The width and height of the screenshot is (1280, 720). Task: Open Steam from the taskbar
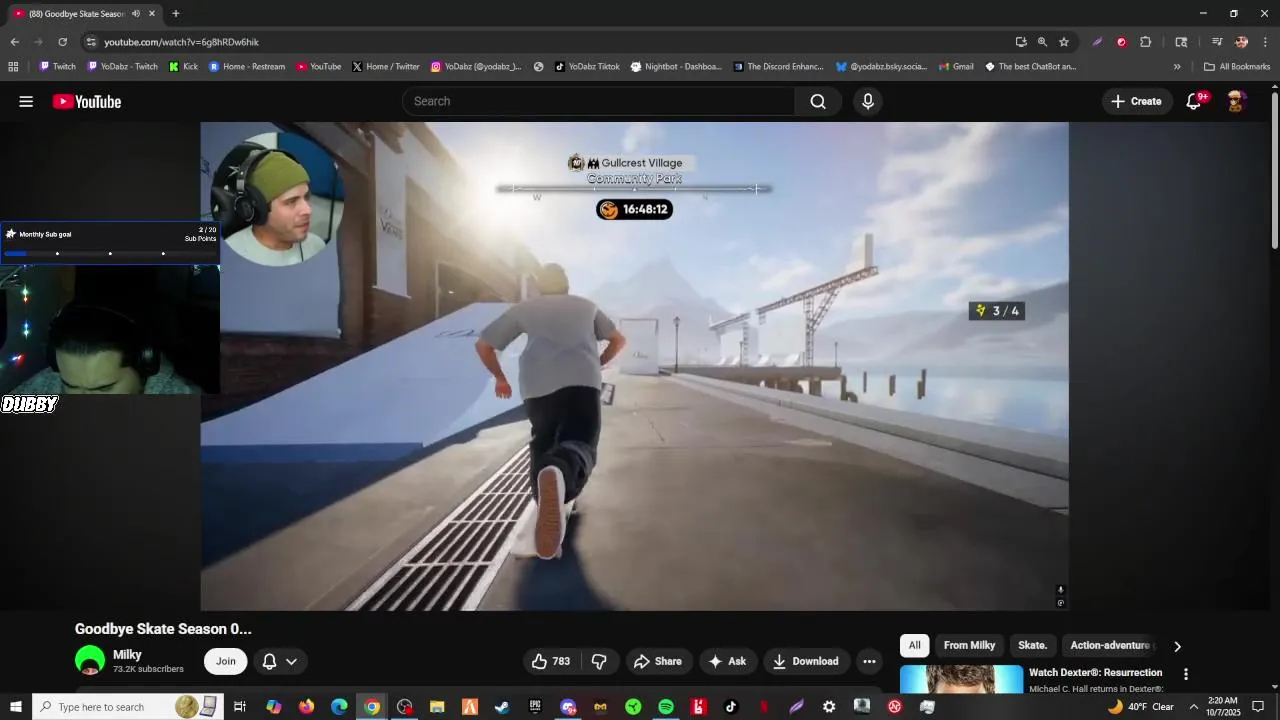(x=502, y=707)
